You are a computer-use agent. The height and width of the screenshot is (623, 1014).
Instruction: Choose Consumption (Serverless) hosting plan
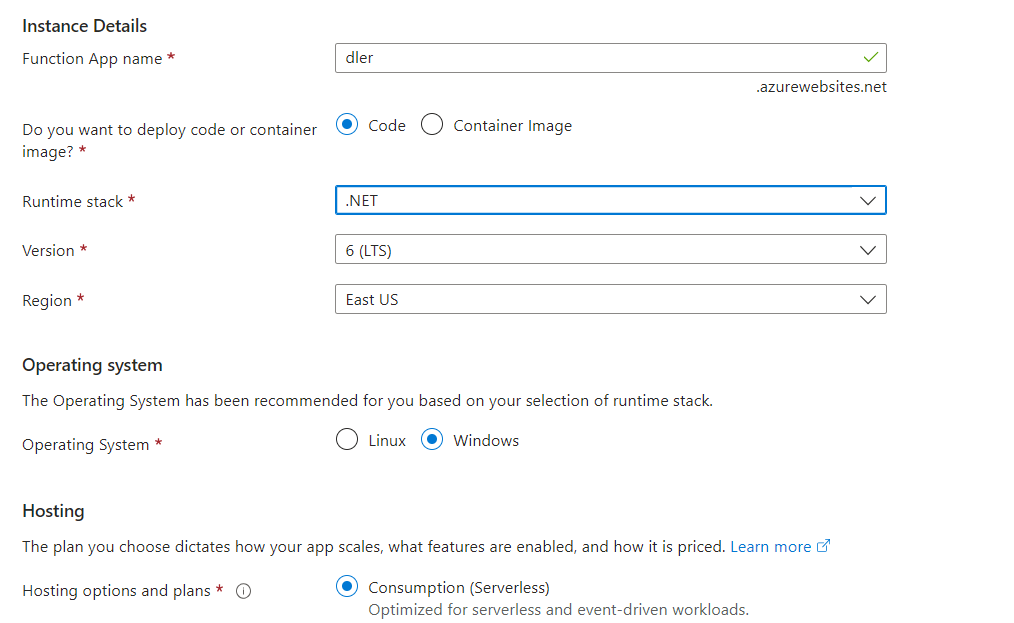pos(347,586)
